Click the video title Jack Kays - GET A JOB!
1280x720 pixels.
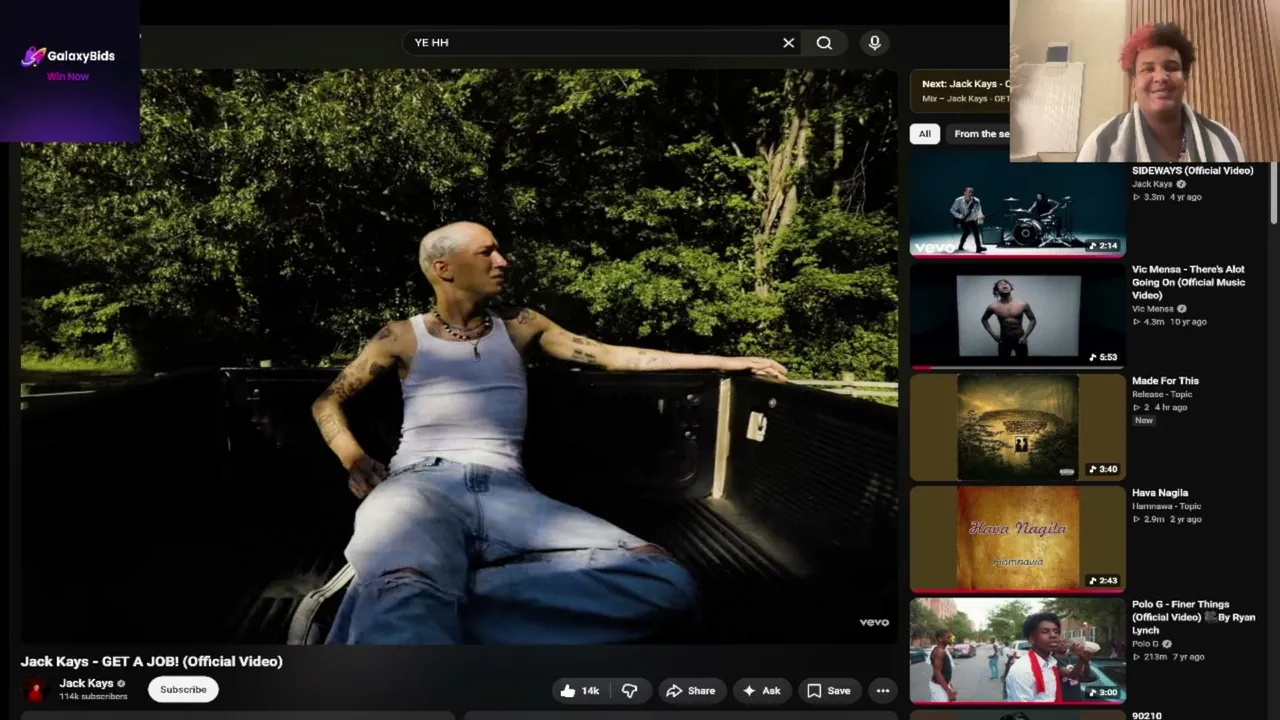coord(152,661)
